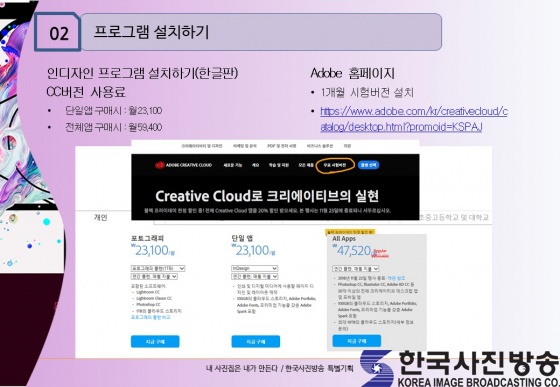Click 지금 구매 button under 단일 앱

coord(256,341)
